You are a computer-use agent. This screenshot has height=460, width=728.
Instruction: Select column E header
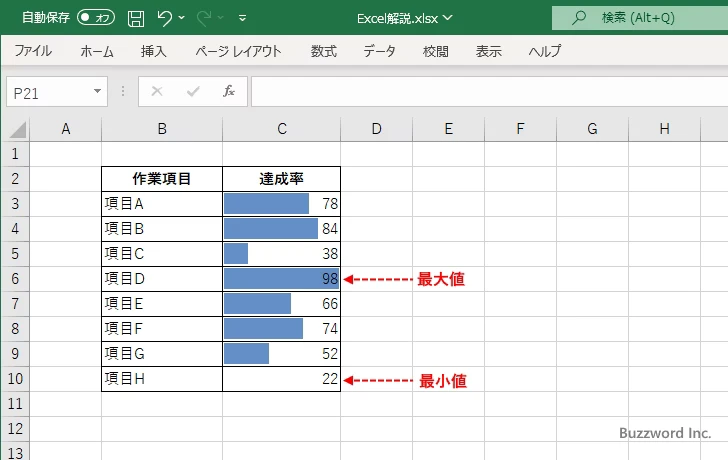[x=448, y=129]
